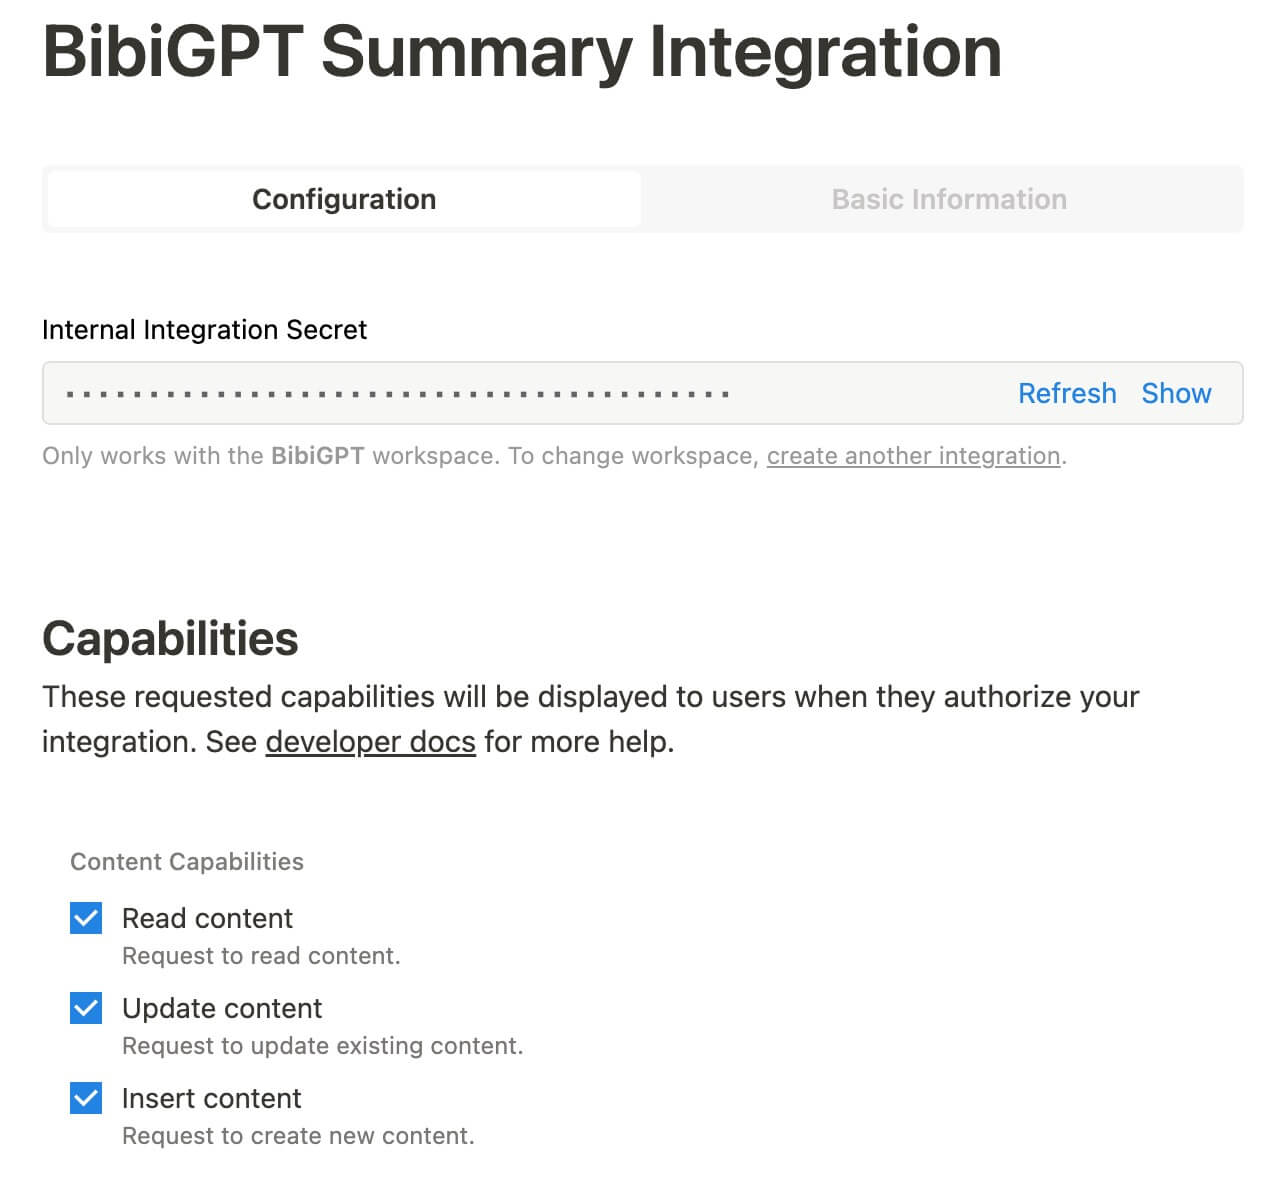Click the 'Insert content' label text
The width and height of the screenshot is (1286, 1184).
(211, 1098)
